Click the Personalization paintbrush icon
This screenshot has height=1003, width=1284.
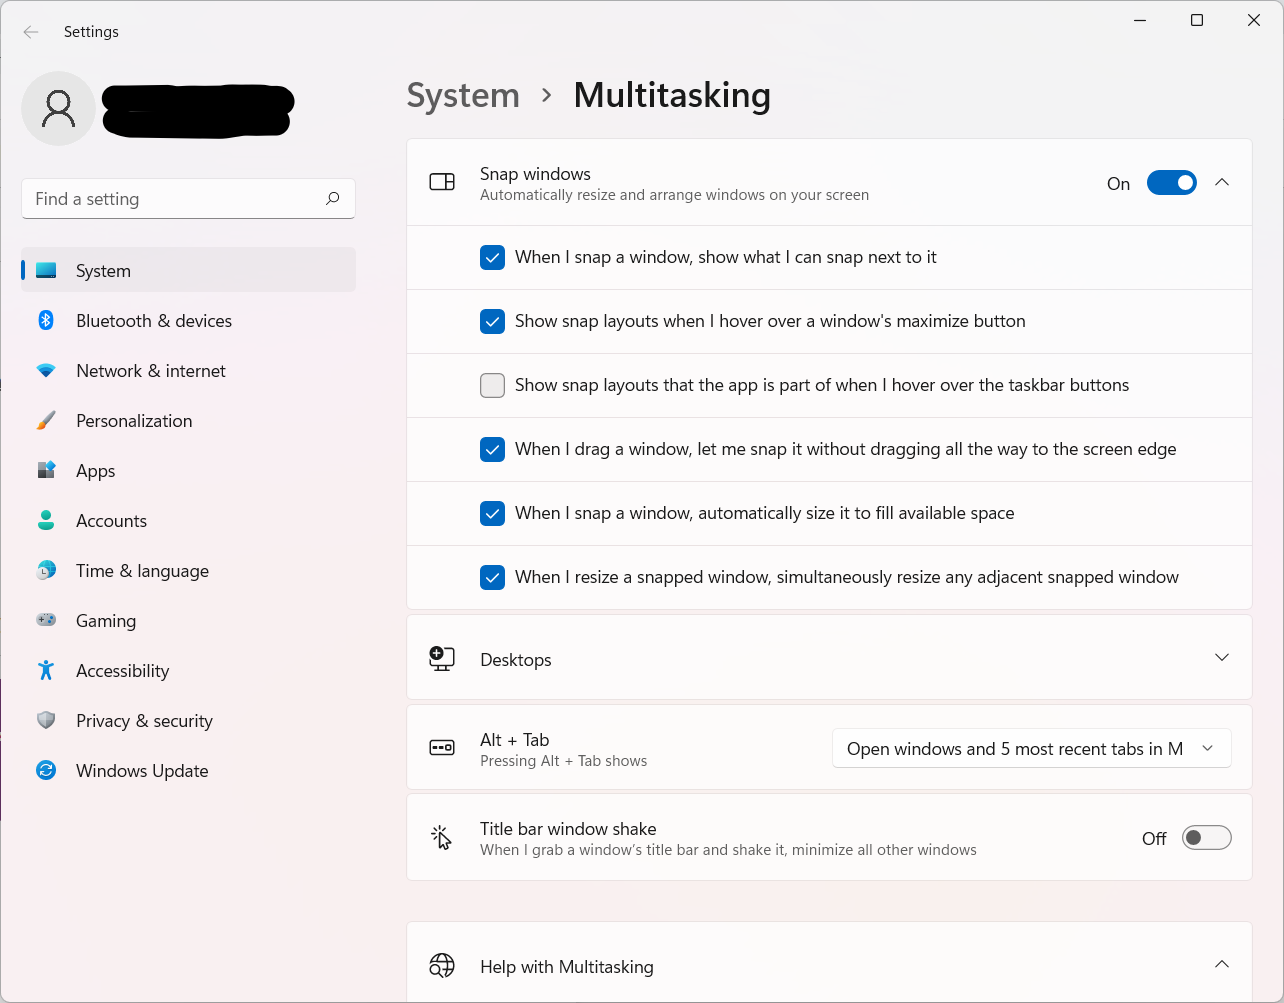coord(46,421)
